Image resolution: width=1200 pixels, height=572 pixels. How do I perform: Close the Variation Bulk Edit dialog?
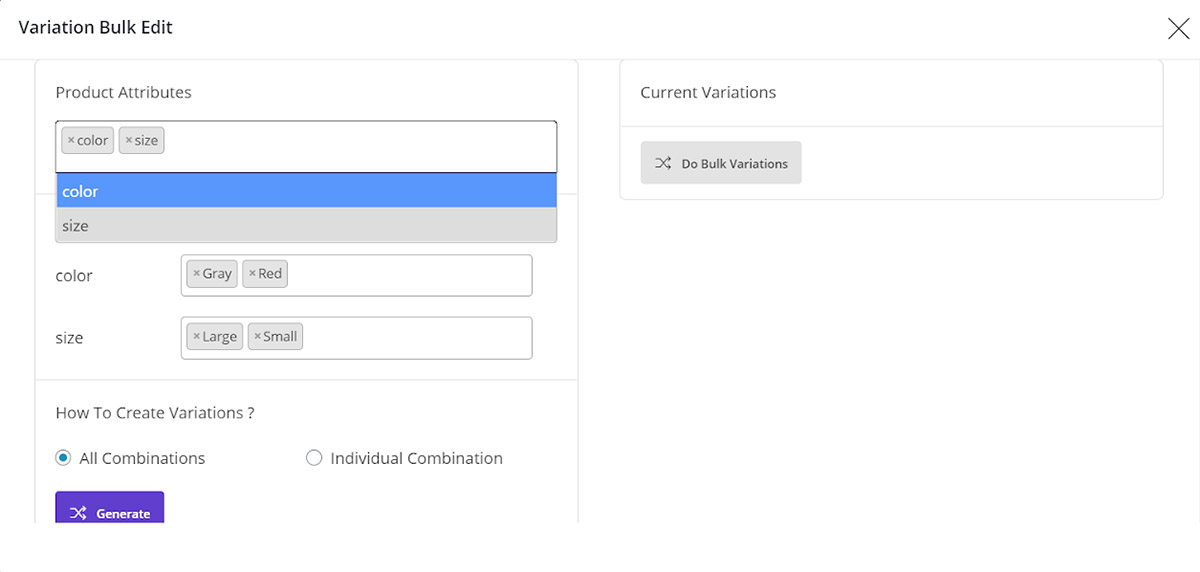coord(1178,28)
